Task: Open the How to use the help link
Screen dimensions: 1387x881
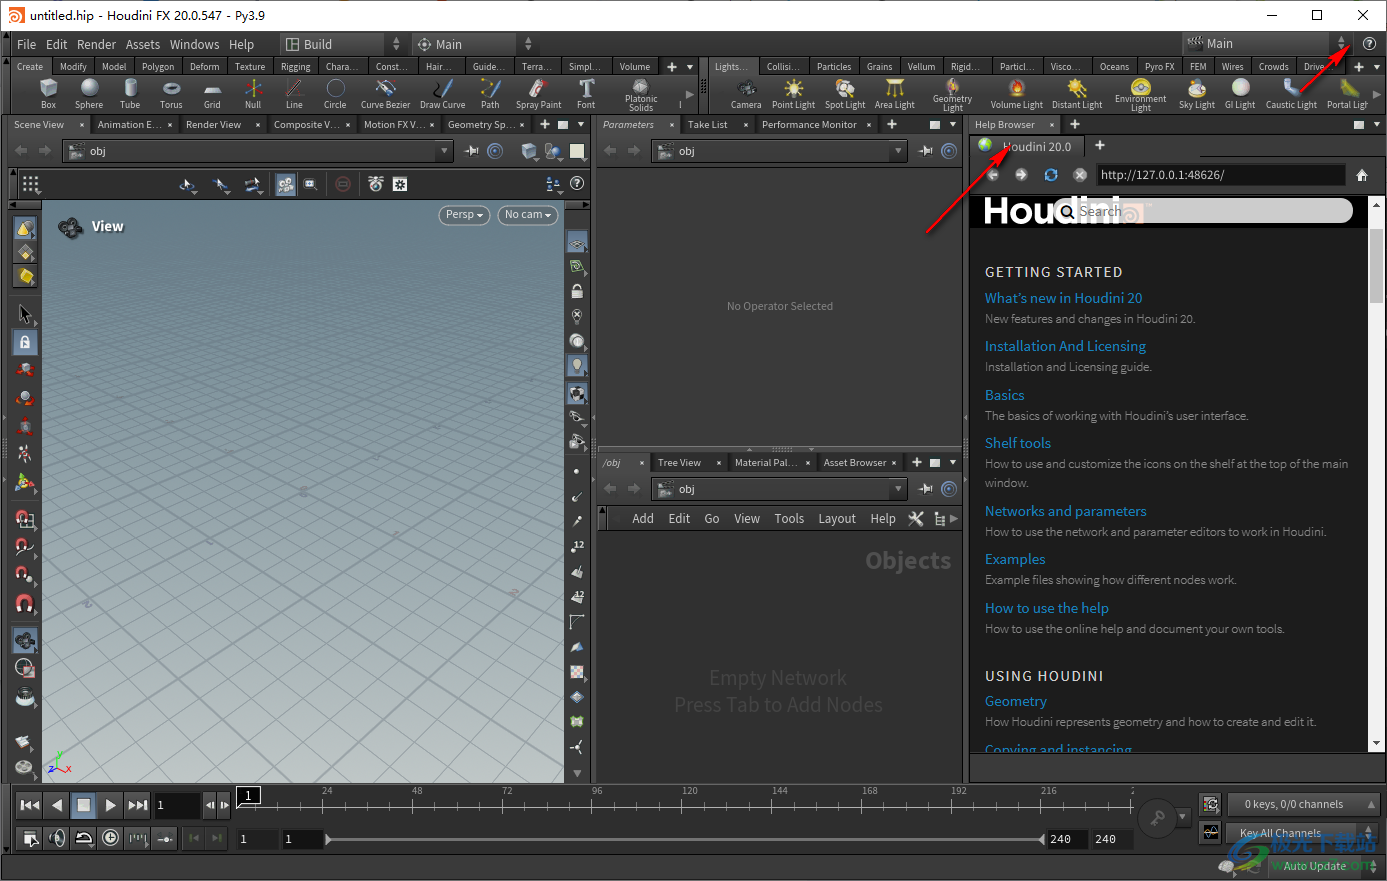Action: 1046,608
